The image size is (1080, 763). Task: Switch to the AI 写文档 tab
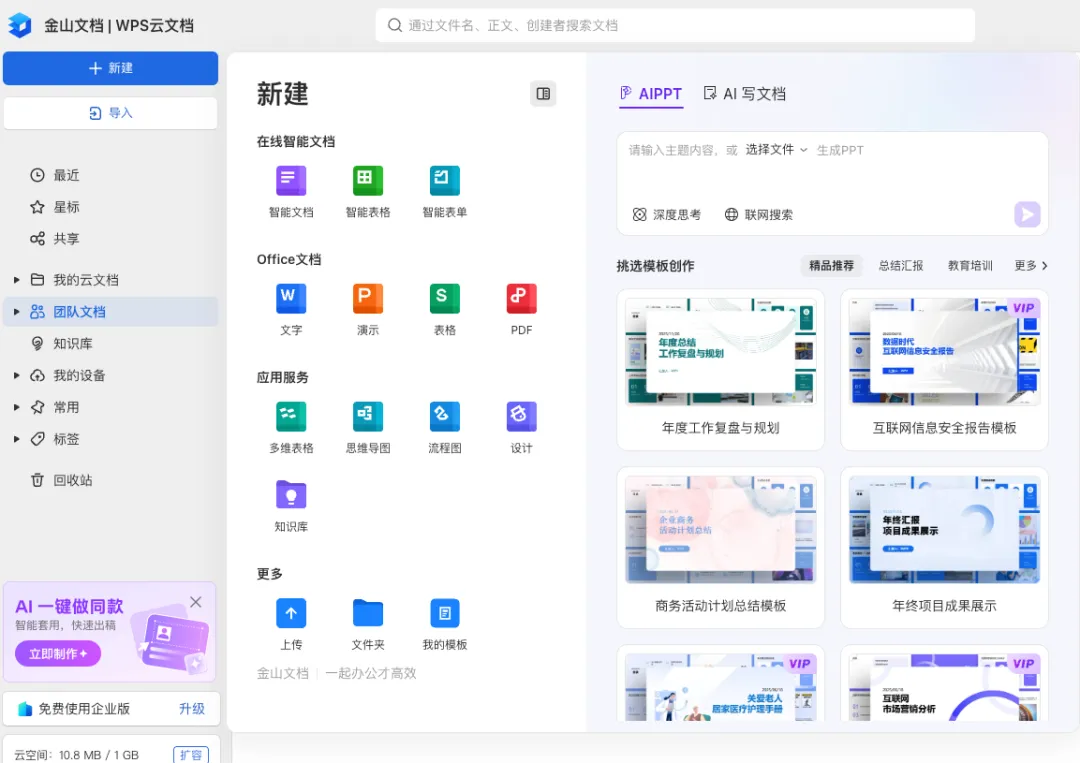[745, 94]
